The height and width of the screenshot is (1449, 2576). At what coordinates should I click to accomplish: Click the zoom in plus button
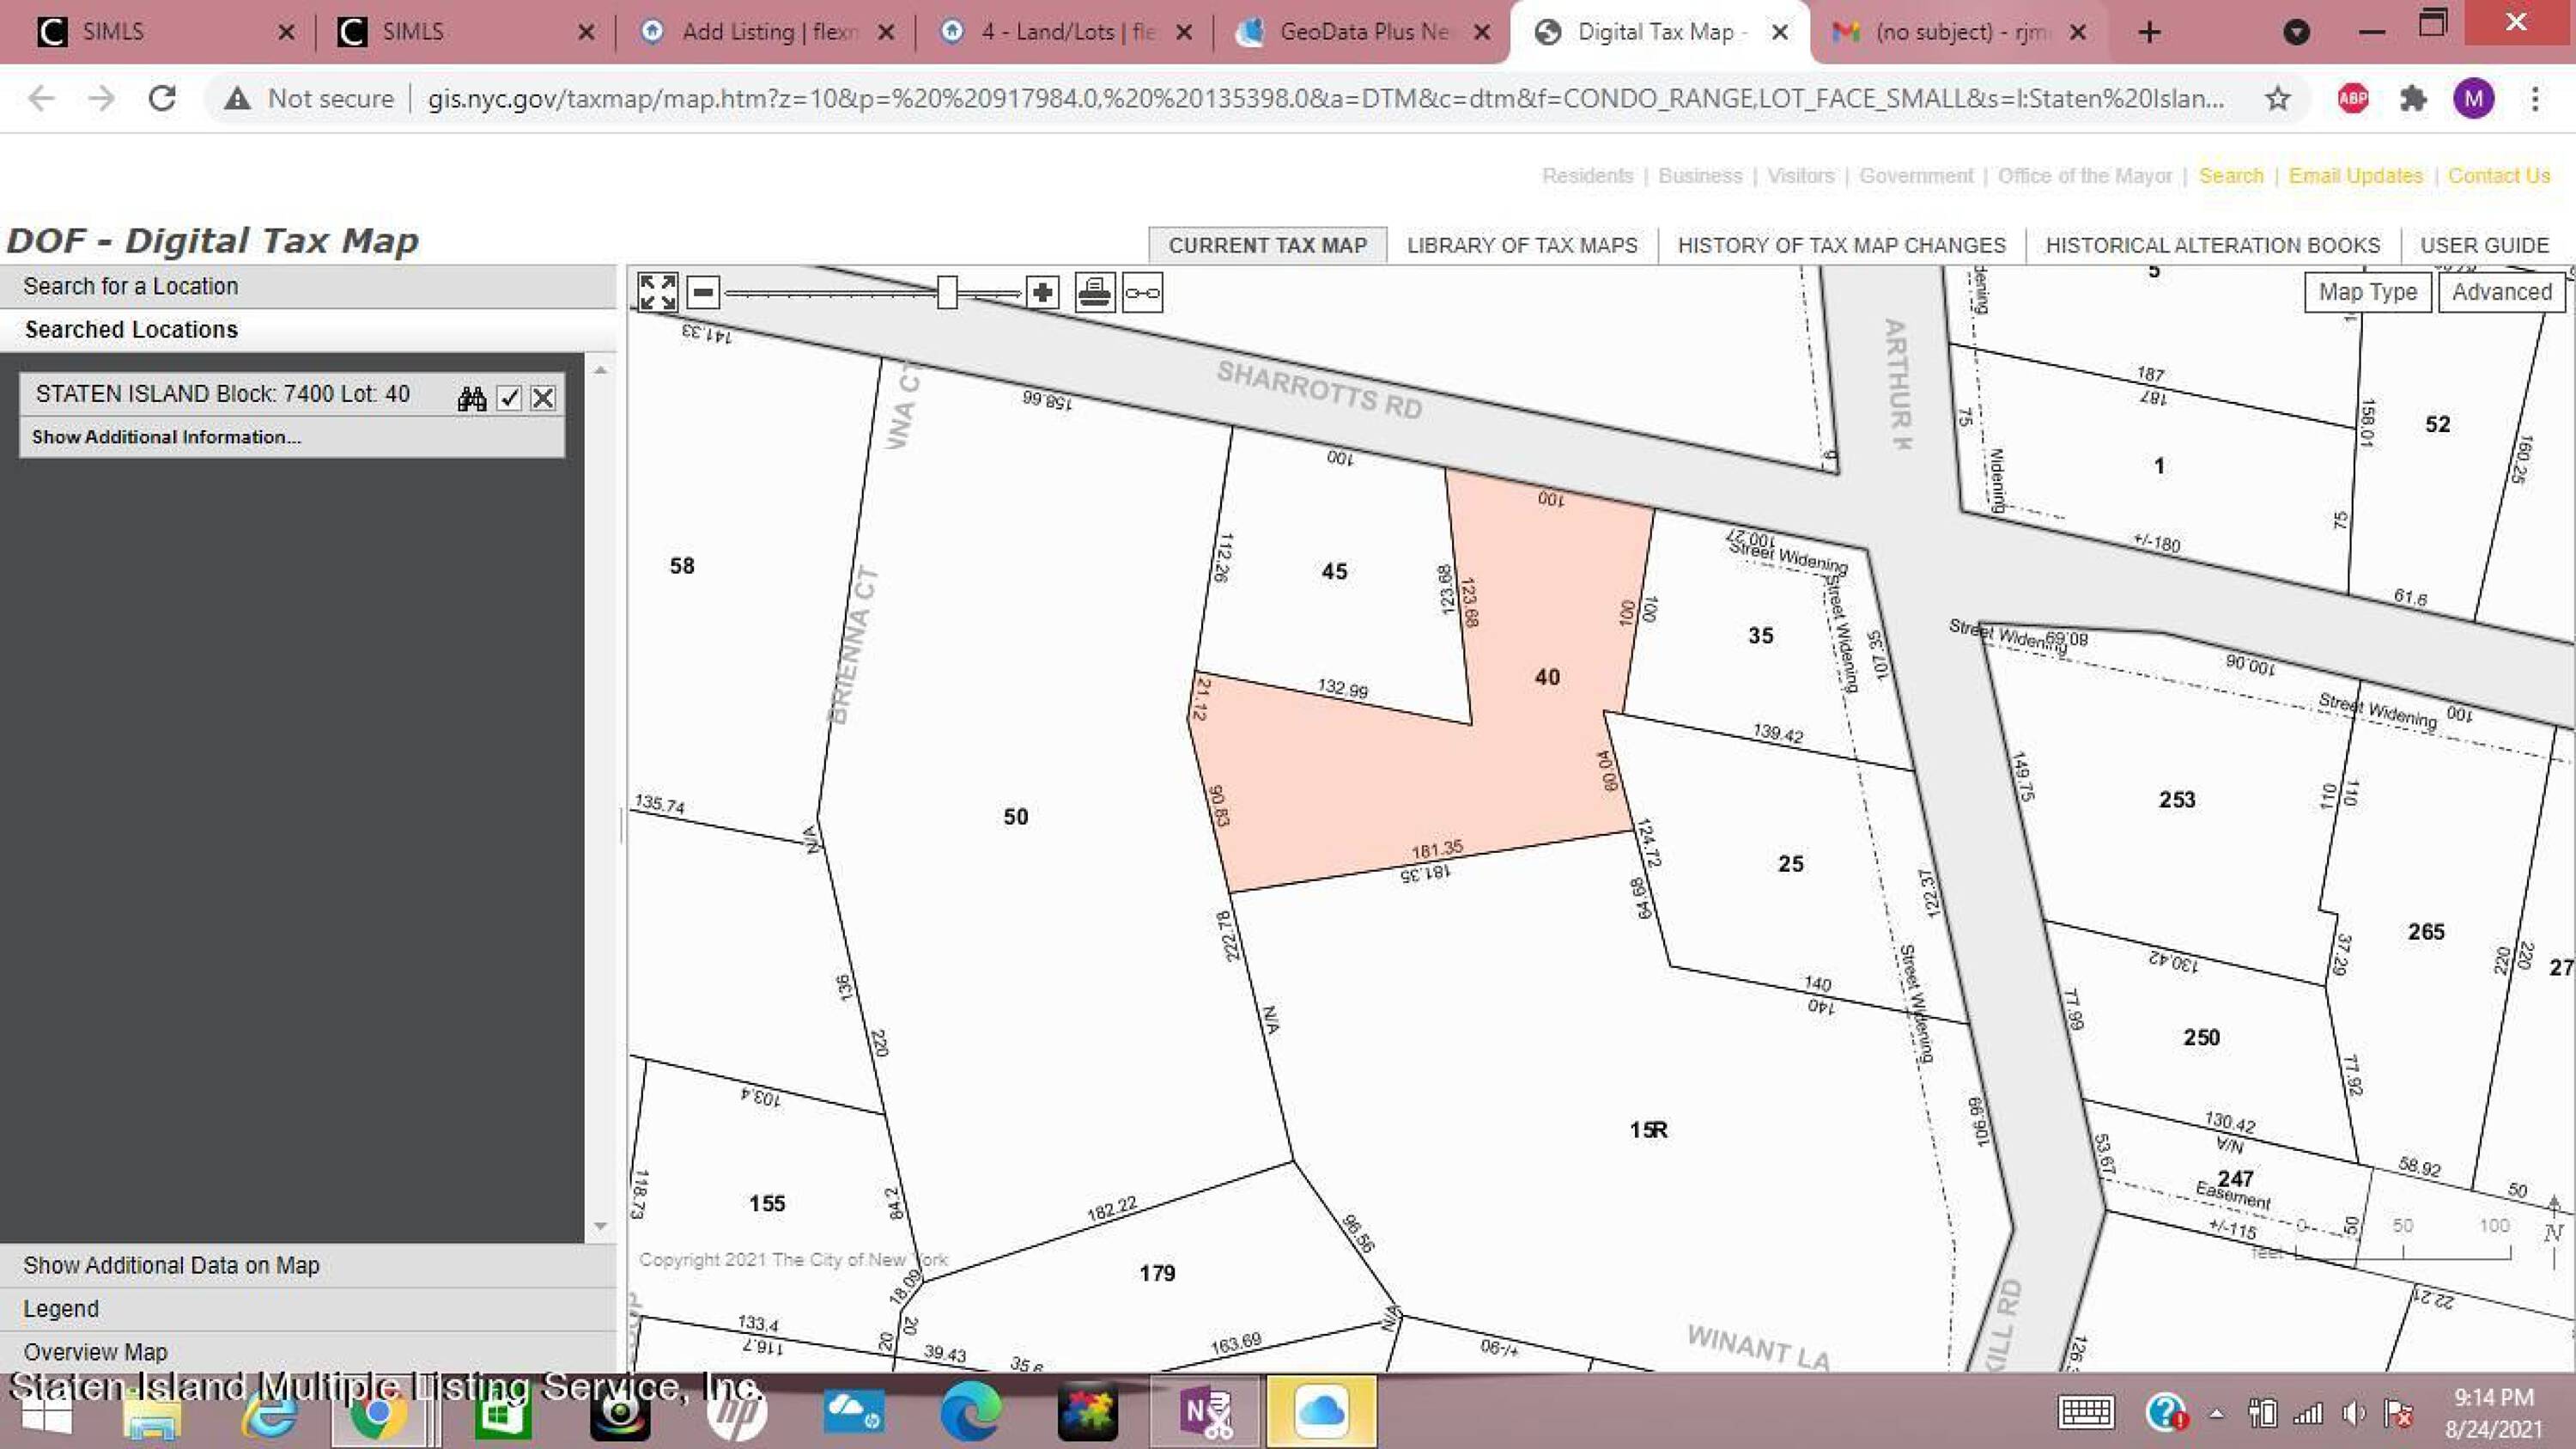(x=1042, y=293)
